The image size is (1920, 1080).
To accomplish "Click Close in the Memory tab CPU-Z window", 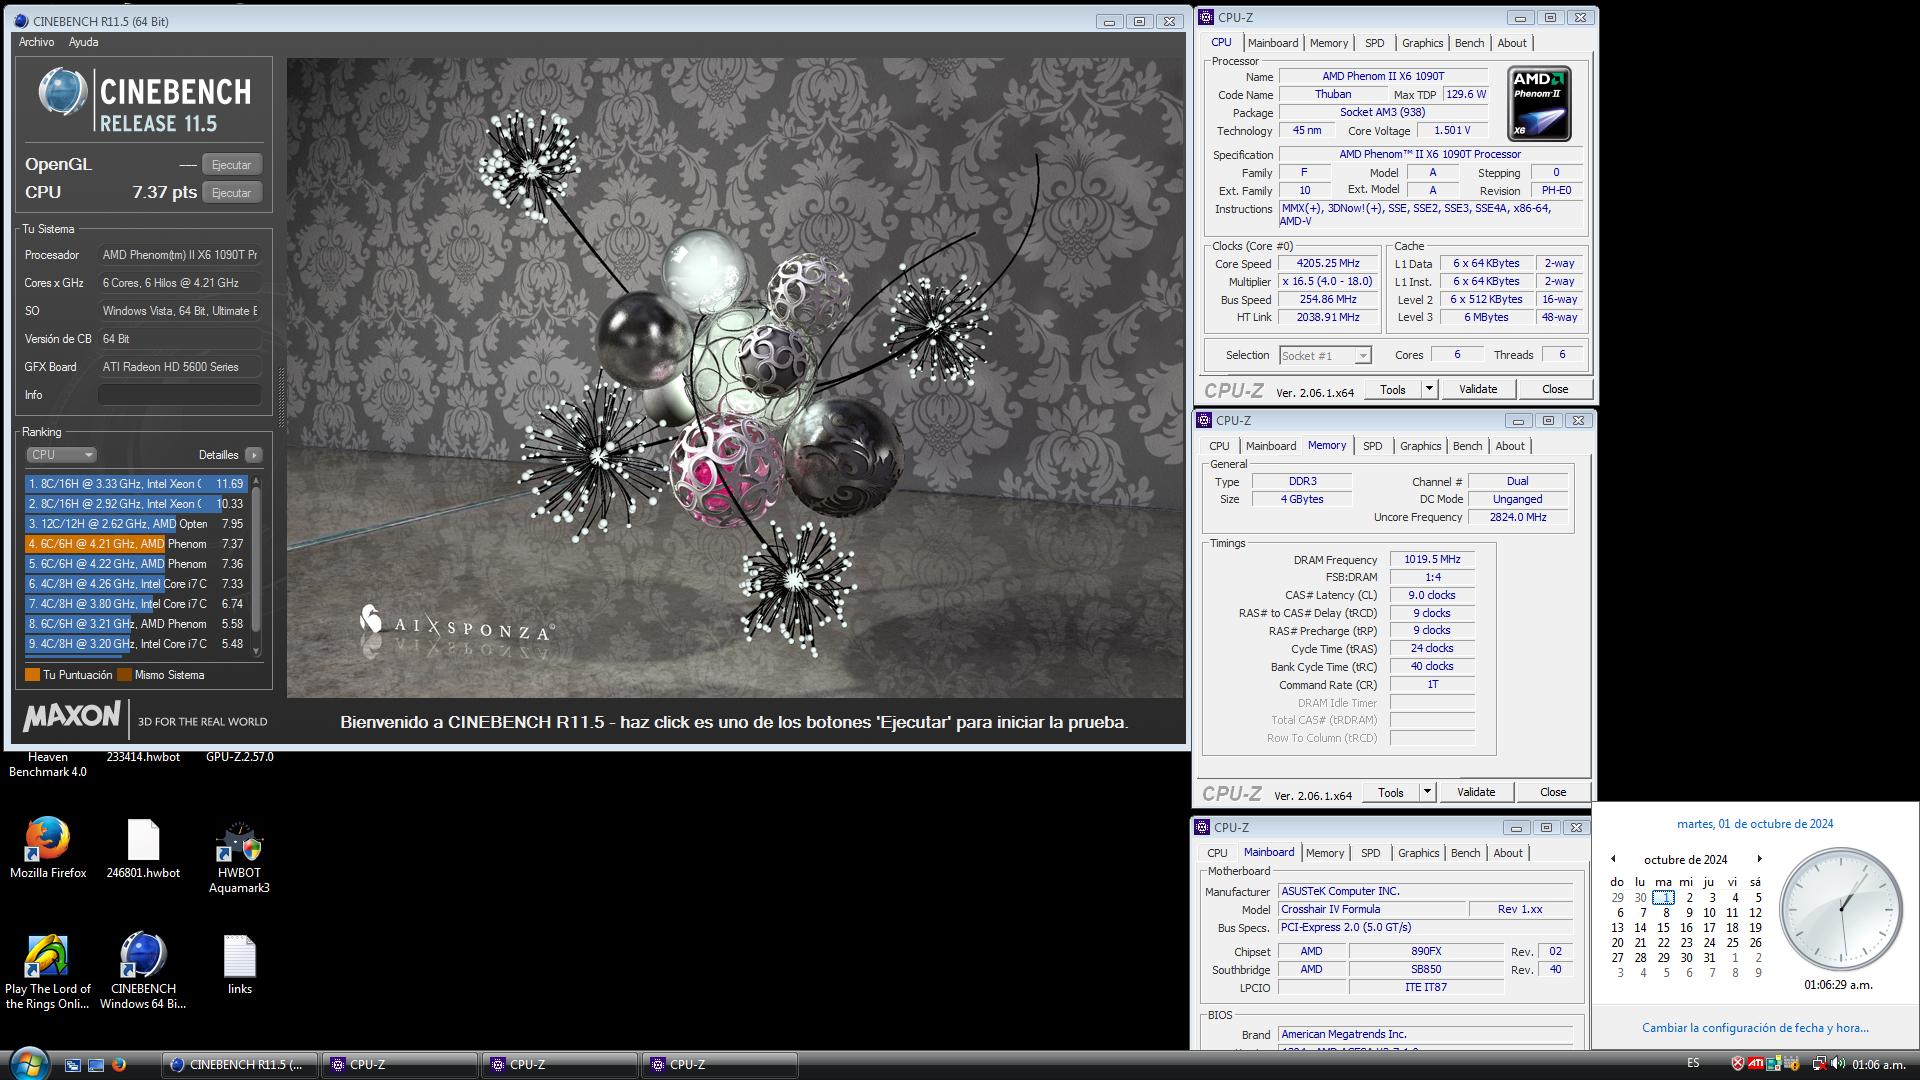I will click(x=1553, y=792).
